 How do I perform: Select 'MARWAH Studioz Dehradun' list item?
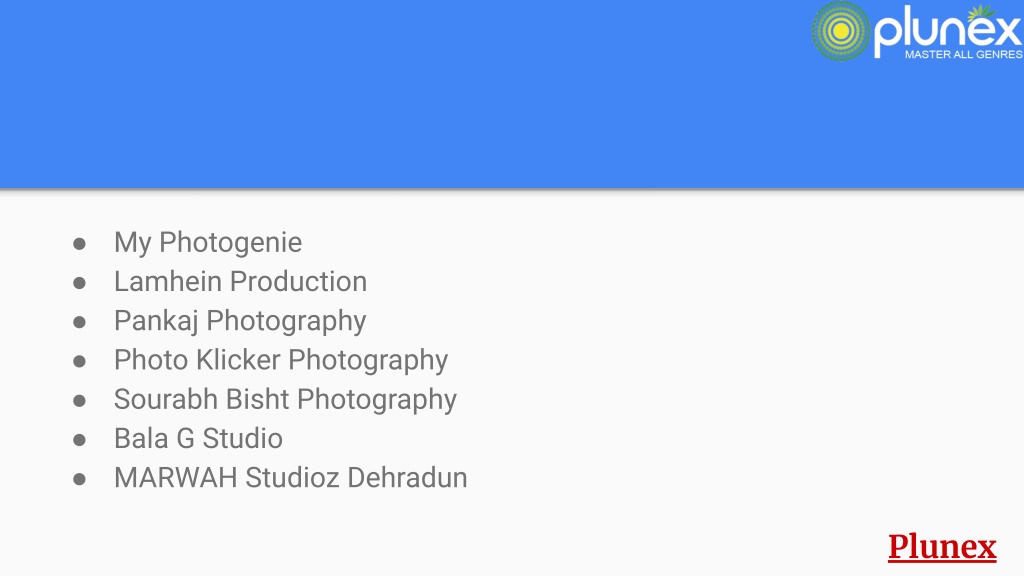[291, 477]
